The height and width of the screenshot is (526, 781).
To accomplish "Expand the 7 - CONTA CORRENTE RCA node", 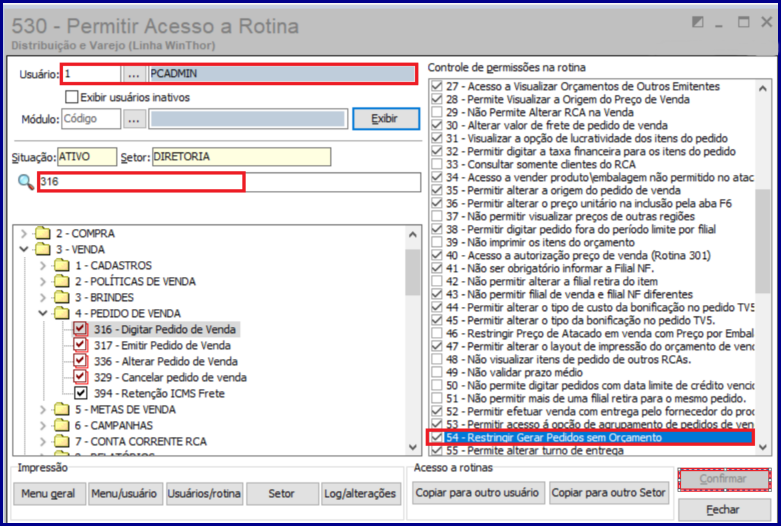I will coord(43,441).
